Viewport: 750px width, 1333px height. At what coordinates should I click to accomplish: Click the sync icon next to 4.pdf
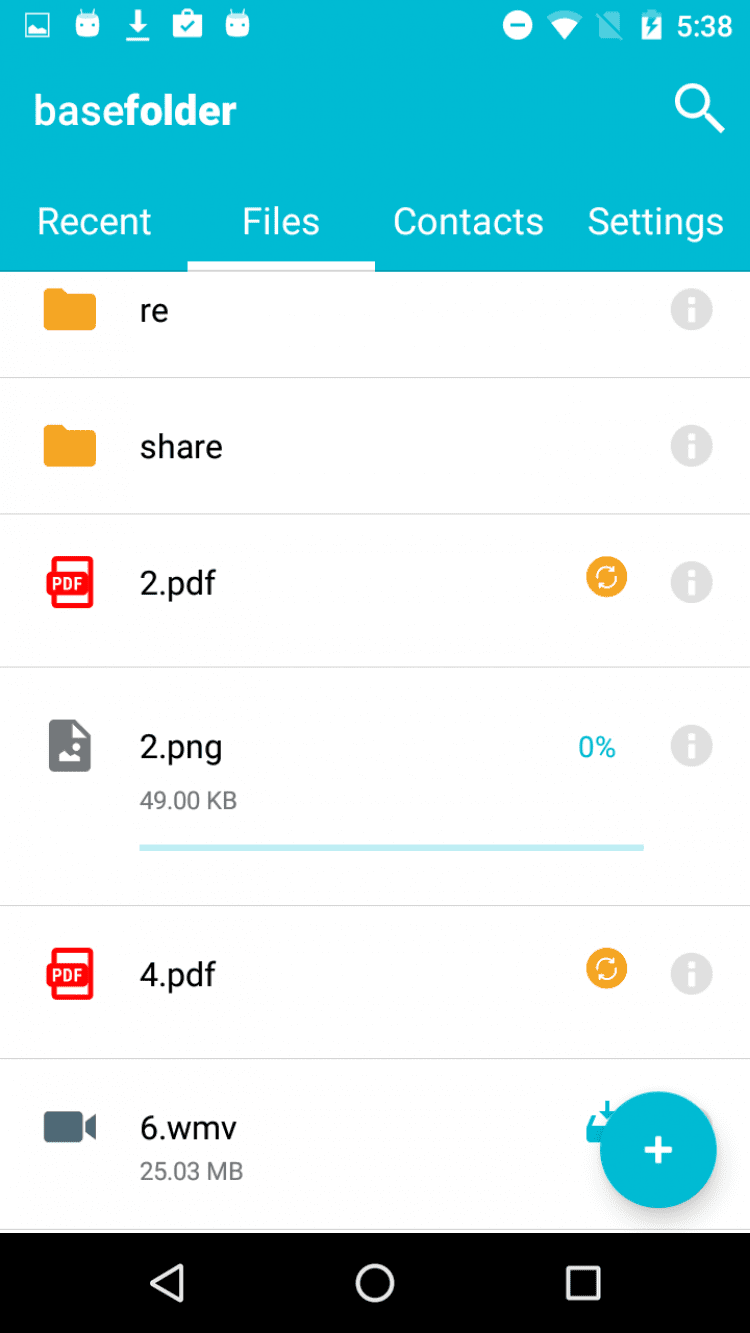point(606,969)
